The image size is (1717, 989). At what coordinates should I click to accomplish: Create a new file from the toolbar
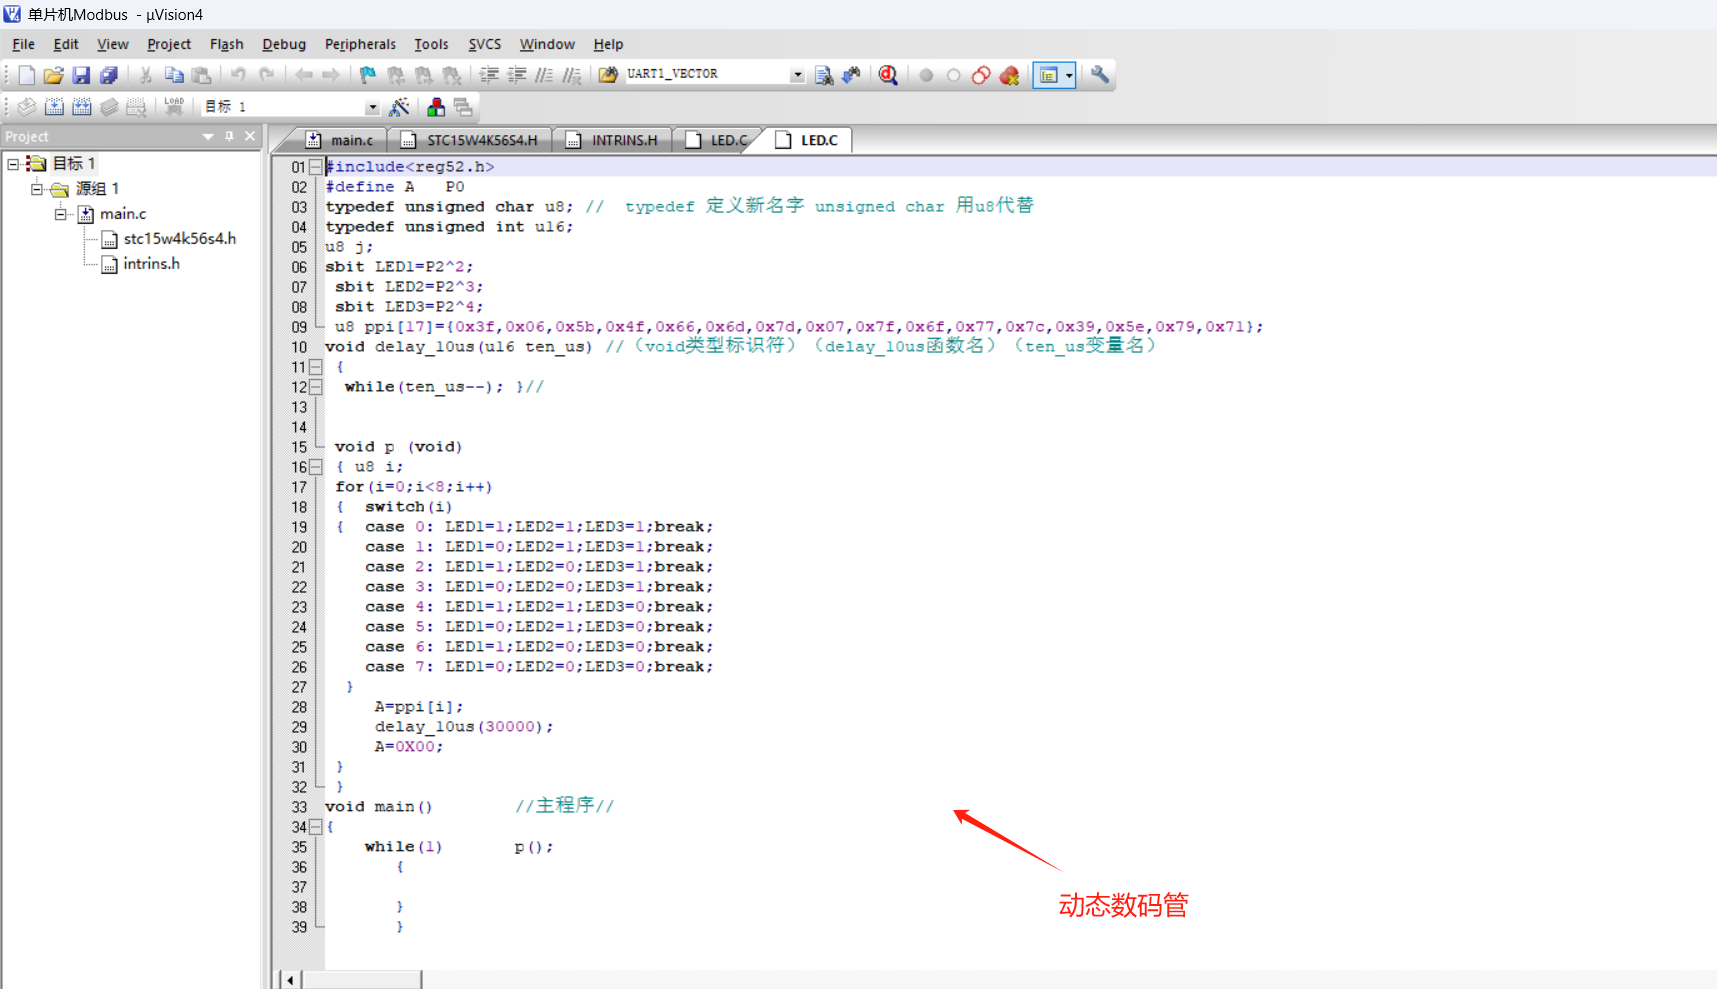pos(26,75)
